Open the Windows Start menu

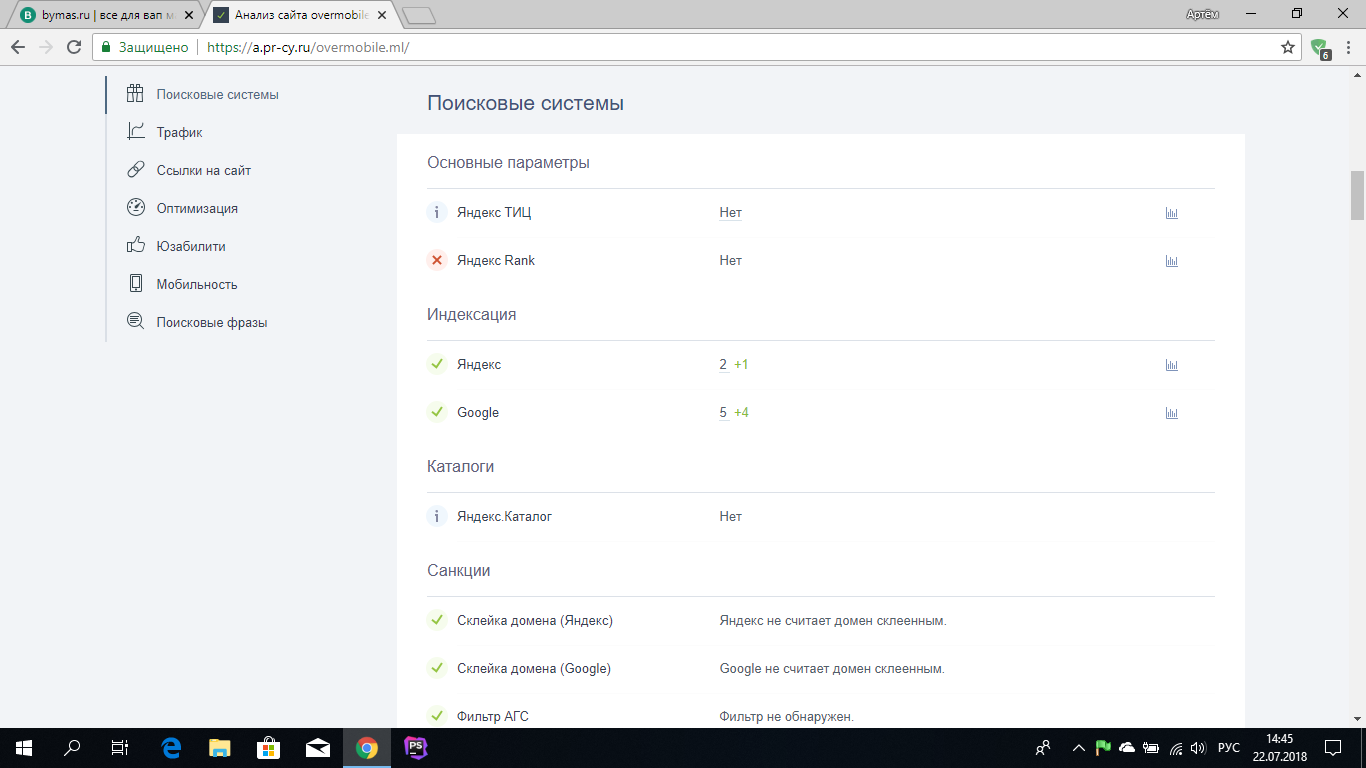tap(24, 747)
